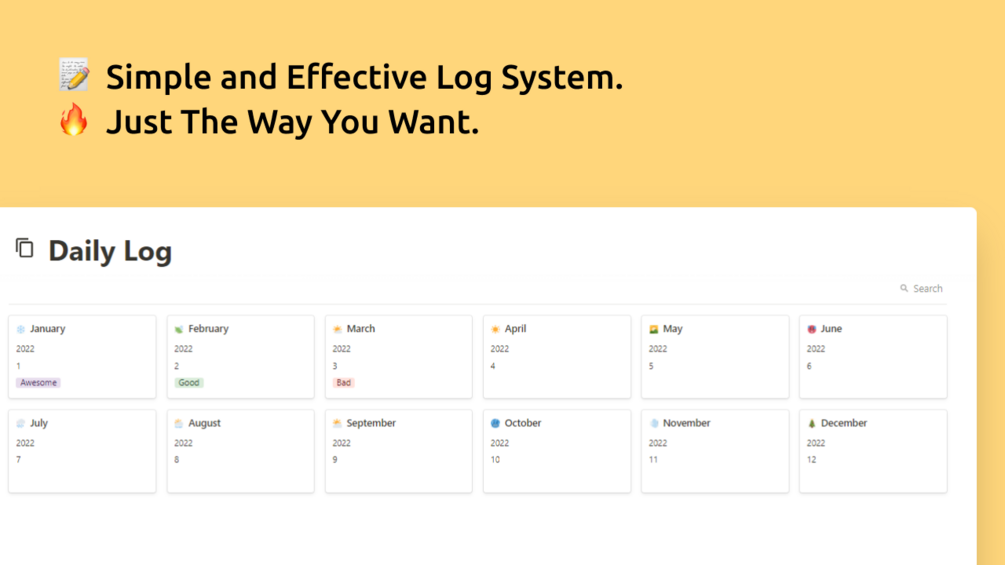Screen dimensions: 1005x565
Task: Select the Bad tag on March
Action: [x=344, y=382]
